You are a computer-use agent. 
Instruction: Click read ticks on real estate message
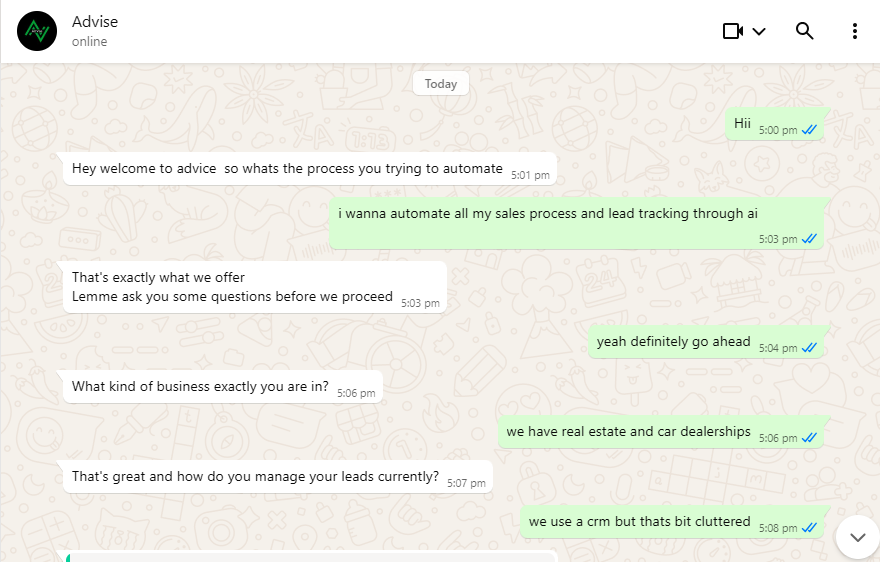pos(809,438)
